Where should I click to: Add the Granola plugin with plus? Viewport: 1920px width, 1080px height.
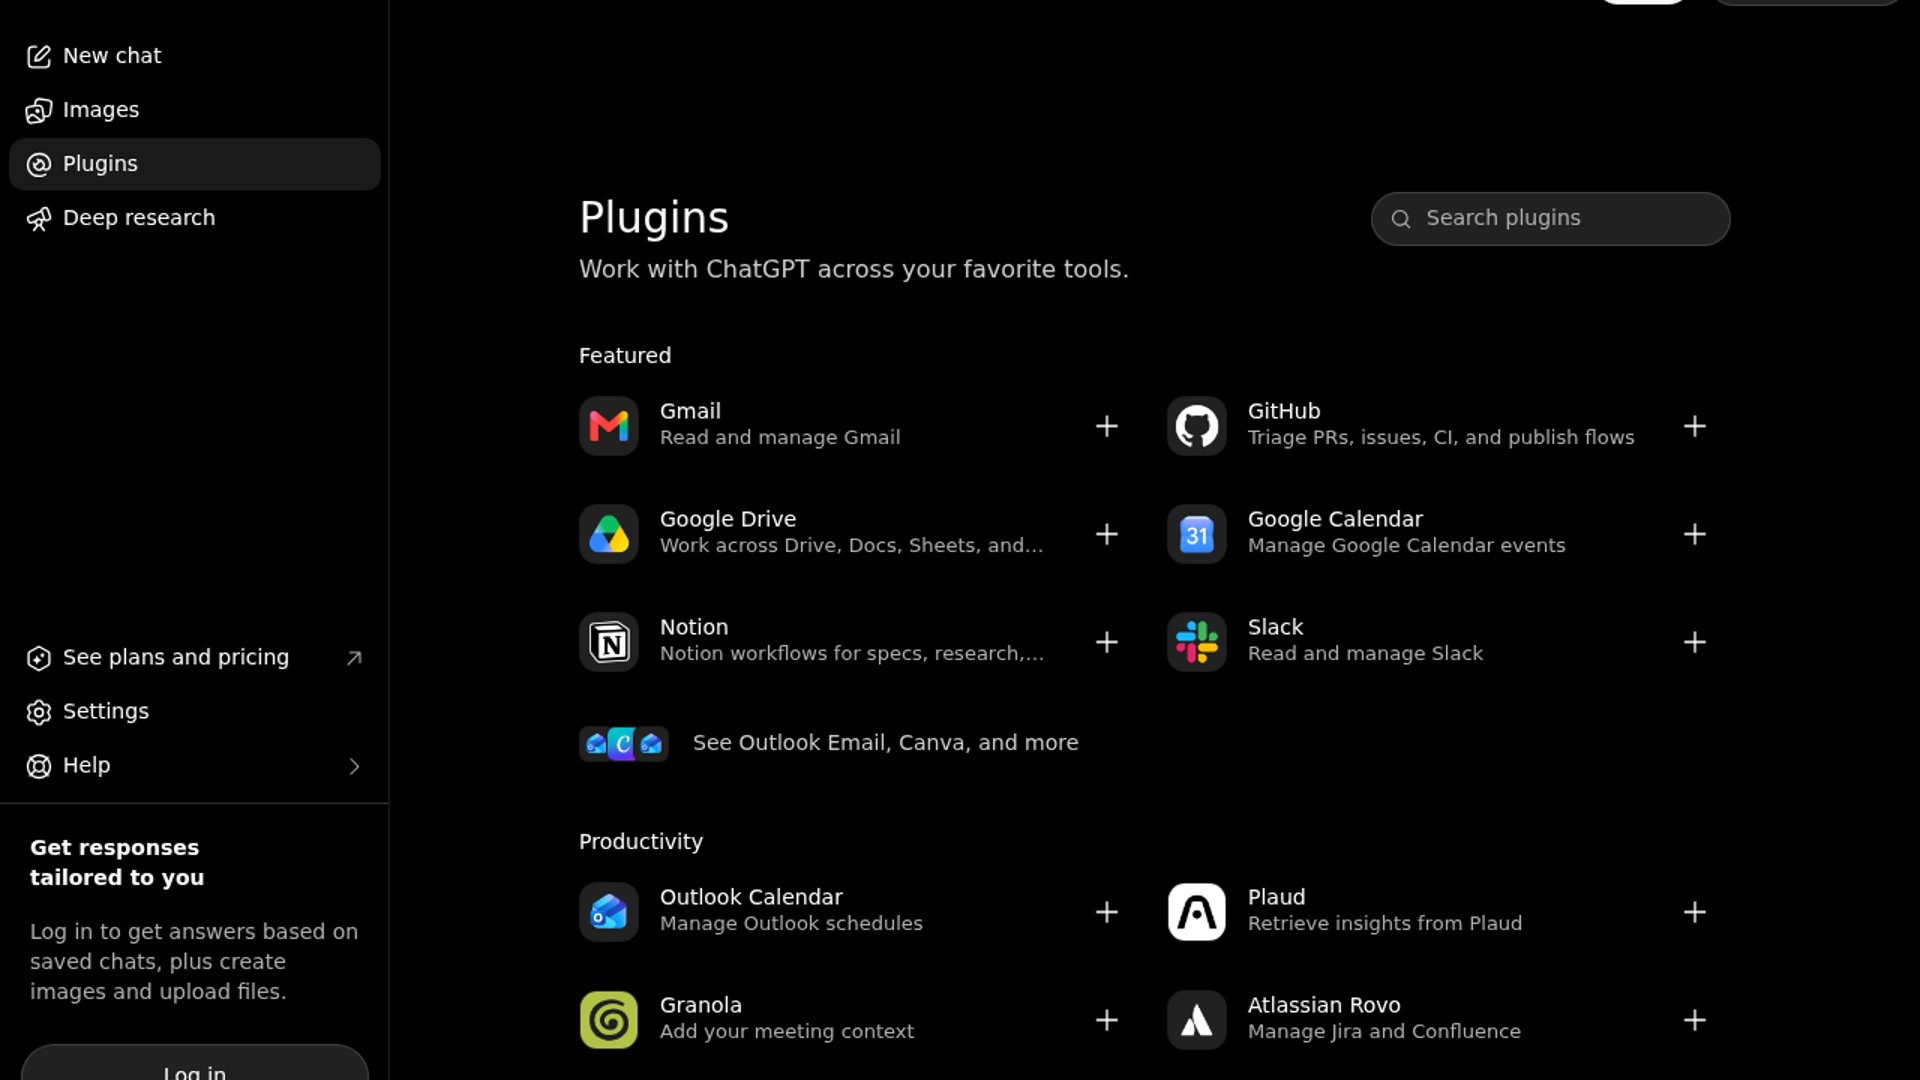tap(1107, 1020)
